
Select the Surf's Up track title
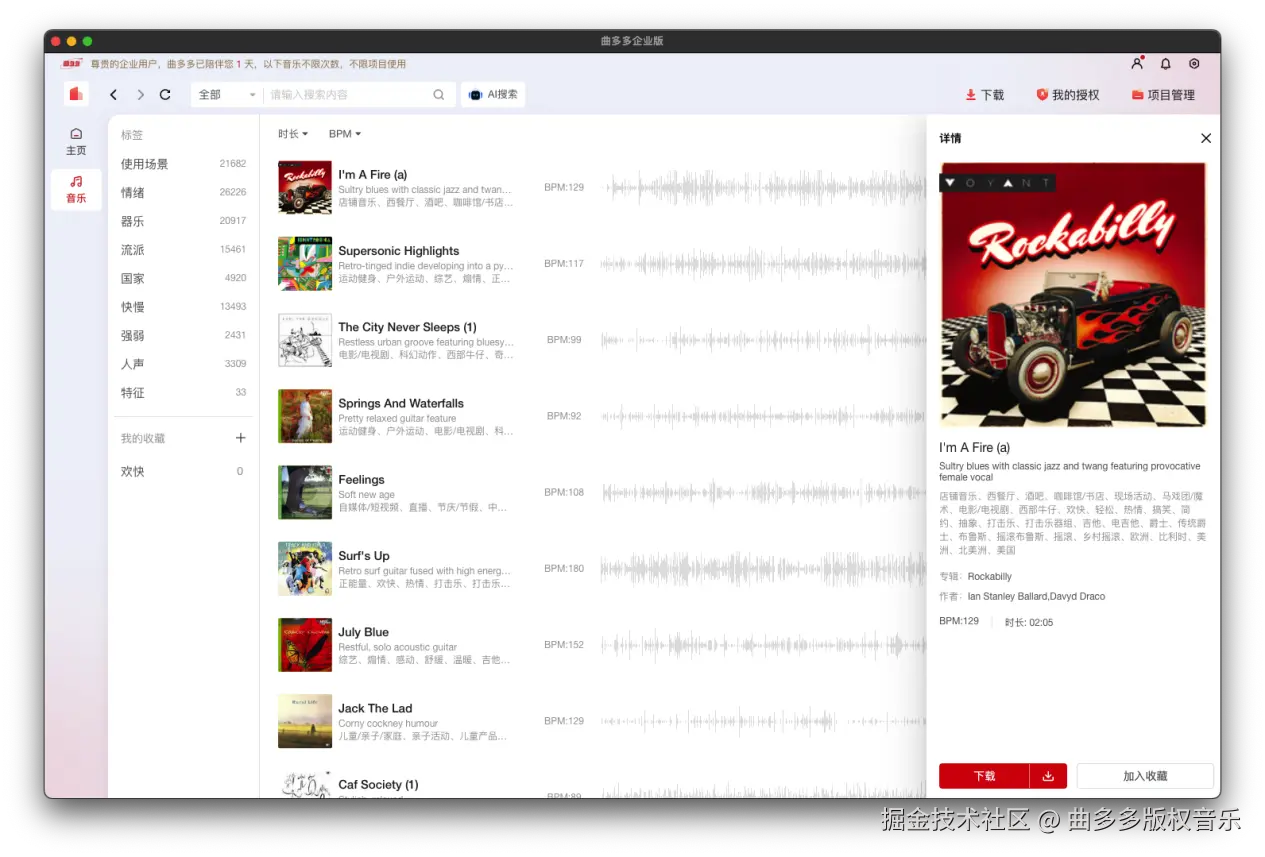[364, 556]
